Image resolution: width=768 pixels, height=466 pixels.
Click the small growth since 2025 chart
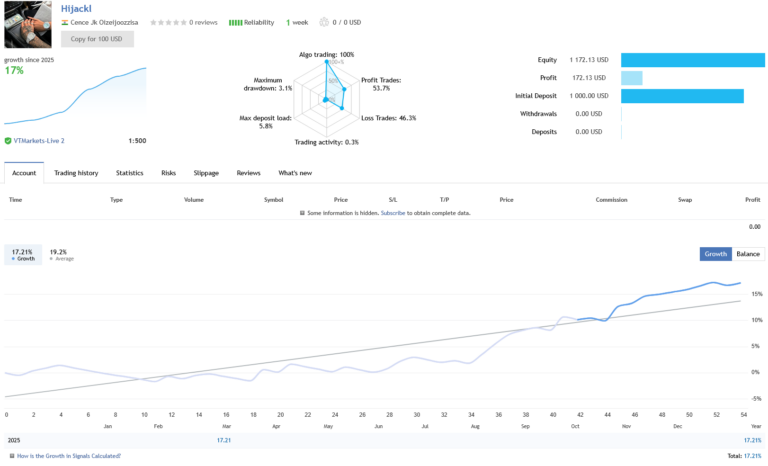[x=75, y=96]
